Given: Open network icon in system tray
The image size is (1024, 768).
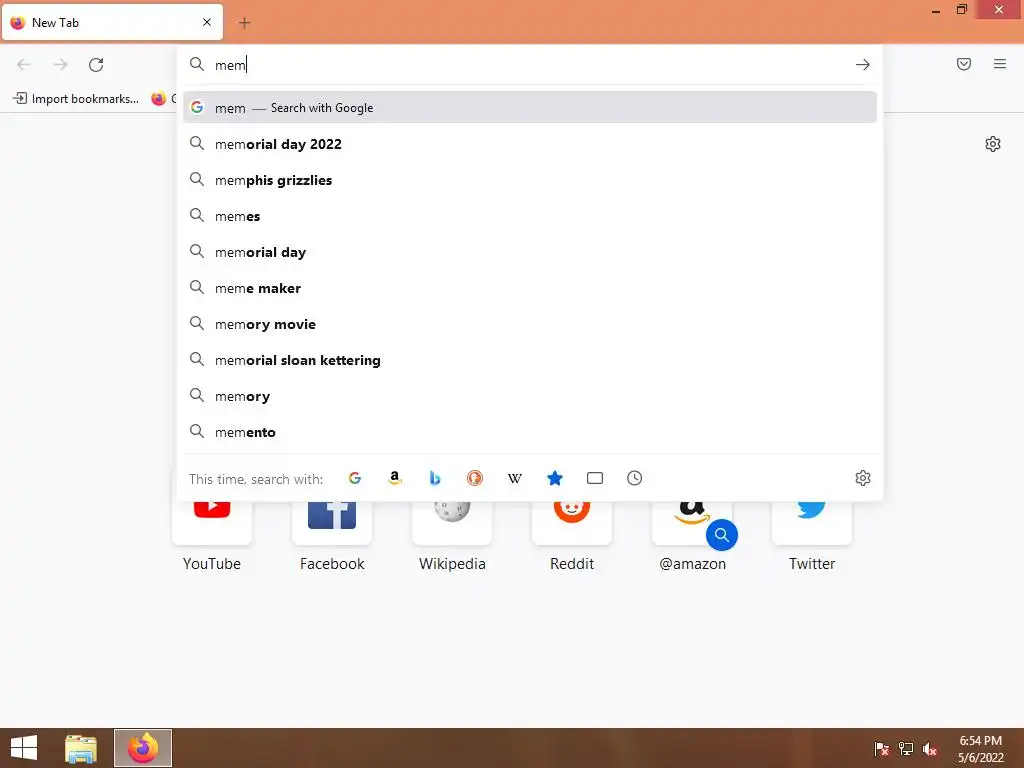Looking at the screenshot, I should tap(906, 748).
